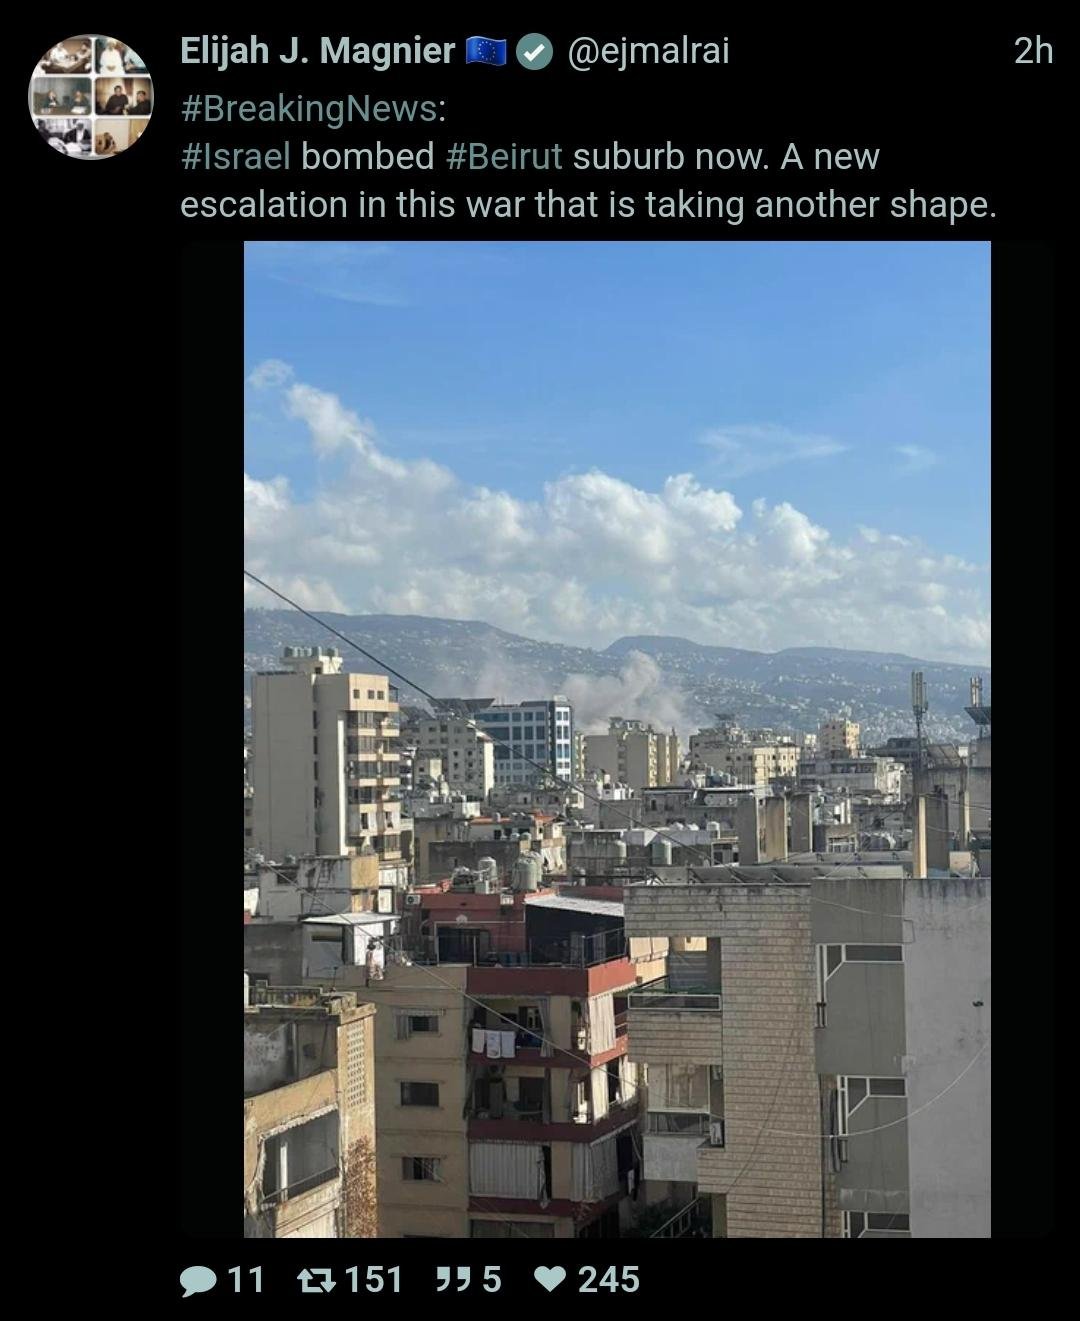This screenshot has width=1080, height=1321.
Task: View the 245 likes count
Action: tap(608, 1279)
